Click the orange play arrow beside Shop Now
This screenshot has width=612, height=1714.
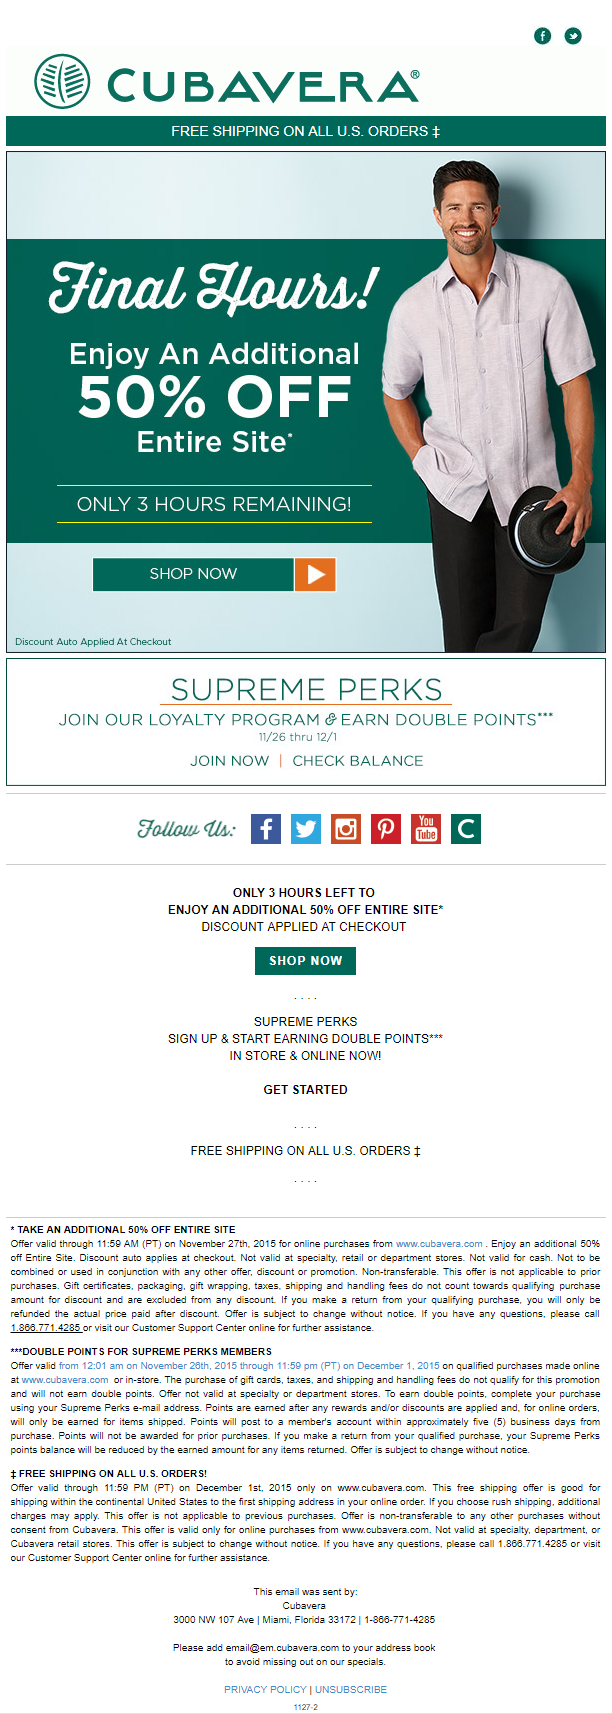coord(315,574)
